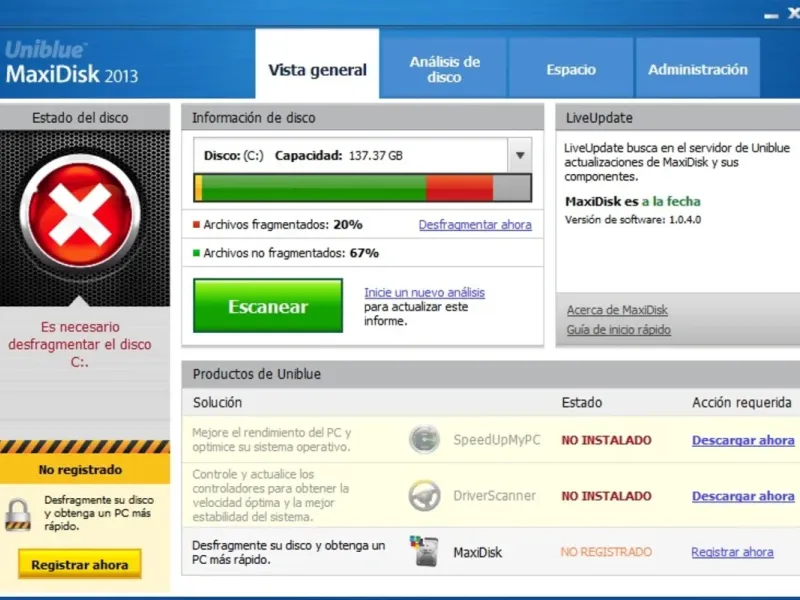Click the green segment of disk usage bar
Image resolution: width=800 pixels, height=600 pixels.
pos(314,188)
